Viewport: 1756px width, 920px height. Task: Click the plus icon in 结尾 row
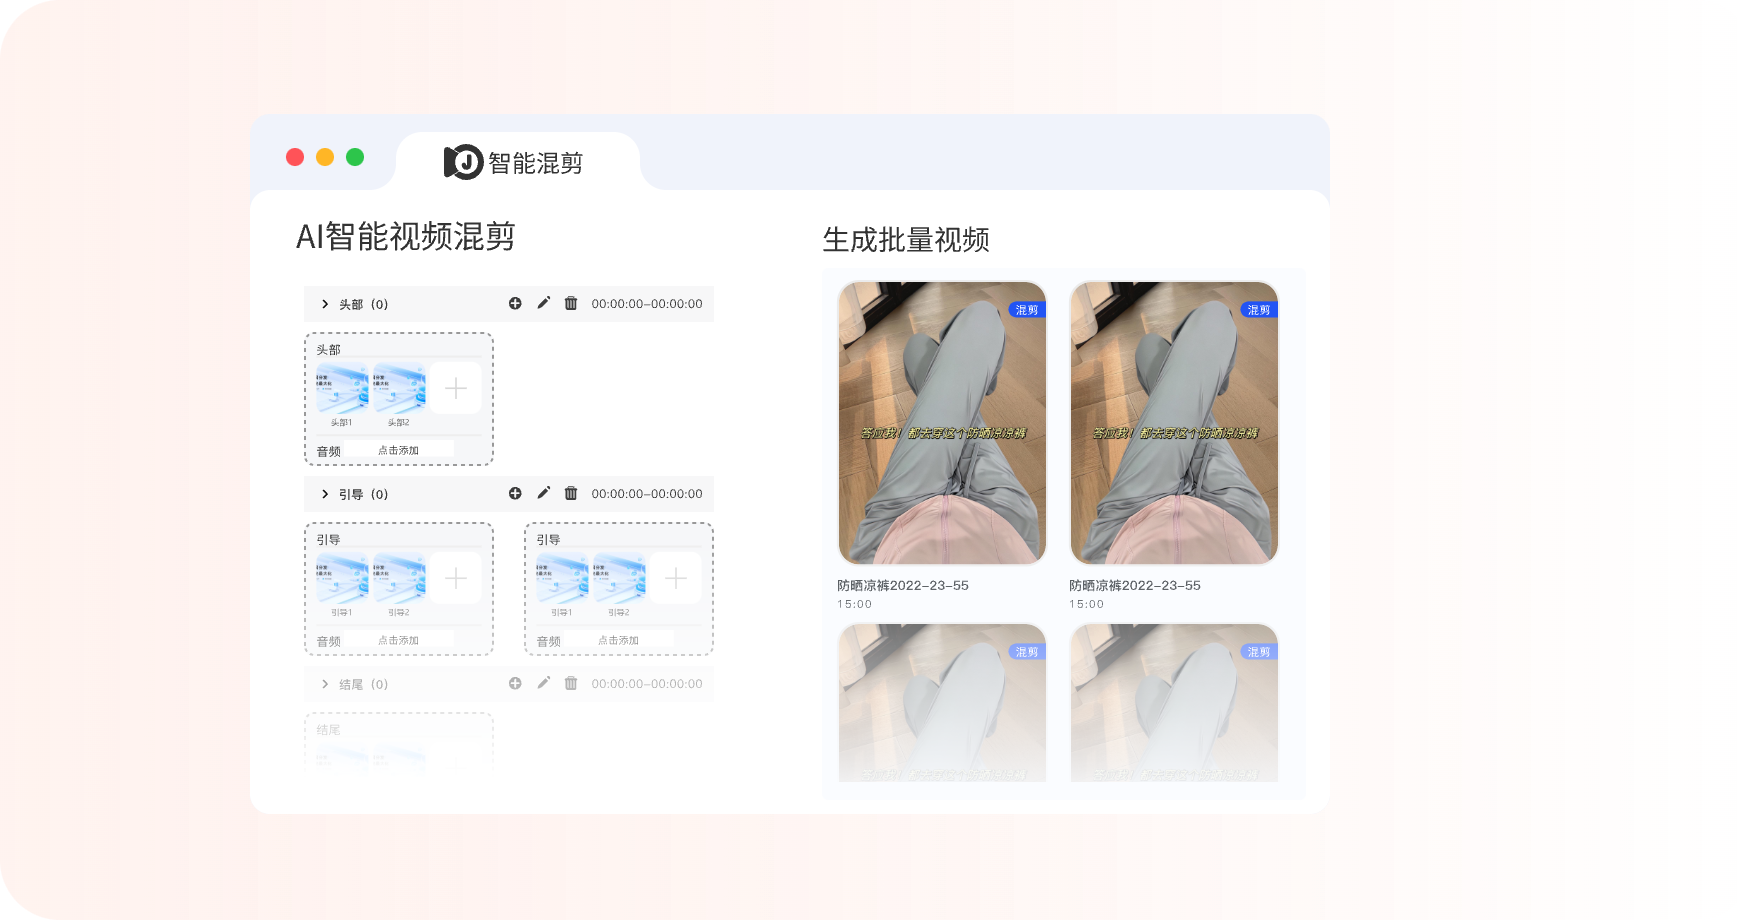(x=515, y=683)
